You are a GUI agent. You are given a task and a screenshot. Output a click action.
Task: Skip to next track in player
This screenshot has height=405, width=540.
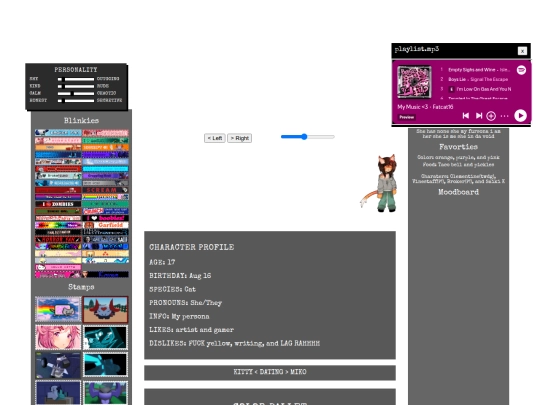(479, 116)
